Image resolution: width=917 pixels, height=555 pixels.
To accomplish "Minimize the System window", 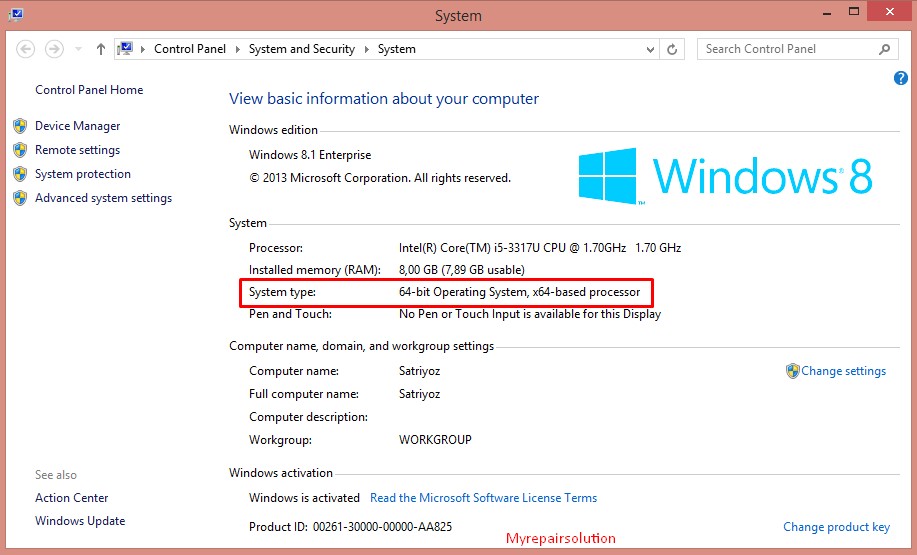I will click(827, 13).
